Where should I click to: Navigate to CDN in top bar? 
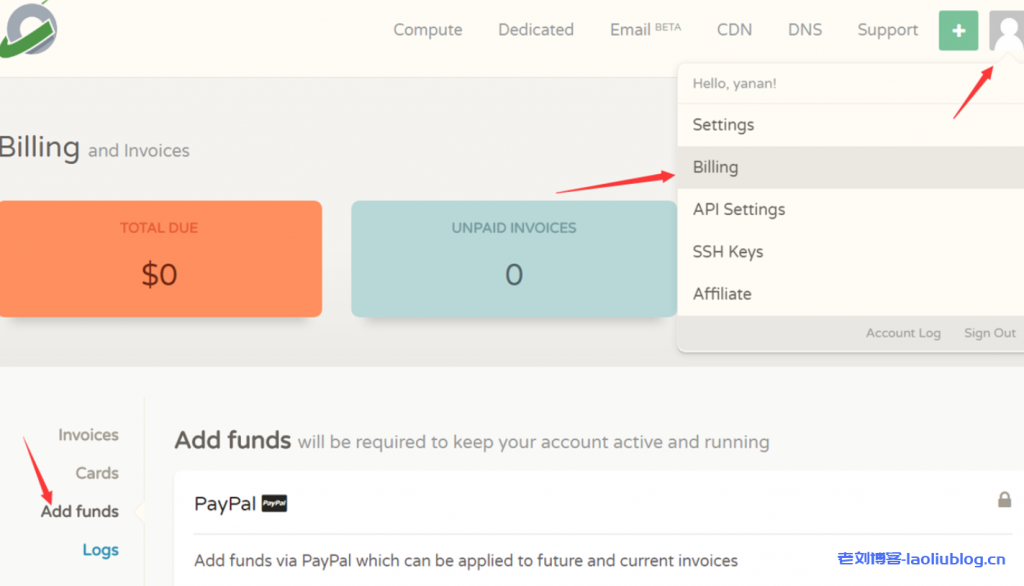click(x=734, y=30)
